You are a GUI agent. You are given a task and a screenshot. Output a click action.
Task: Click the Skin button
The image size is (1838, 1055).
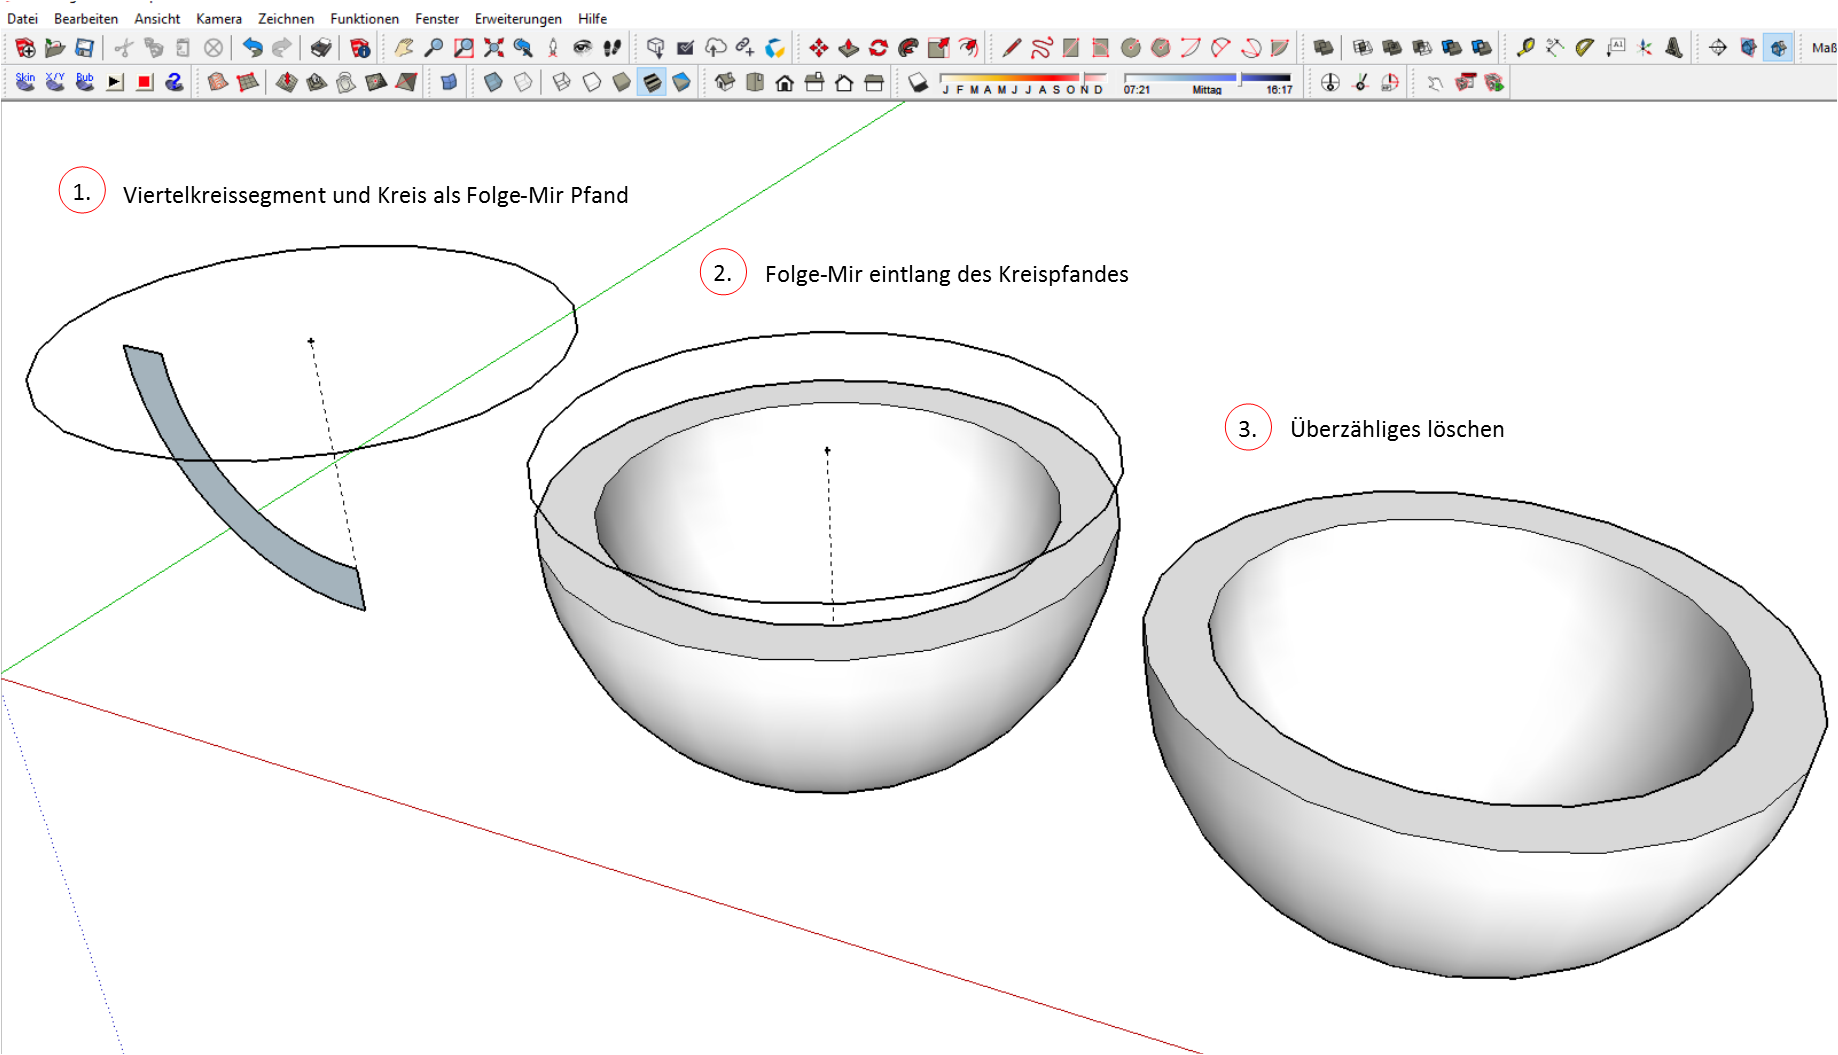(26, 82)
